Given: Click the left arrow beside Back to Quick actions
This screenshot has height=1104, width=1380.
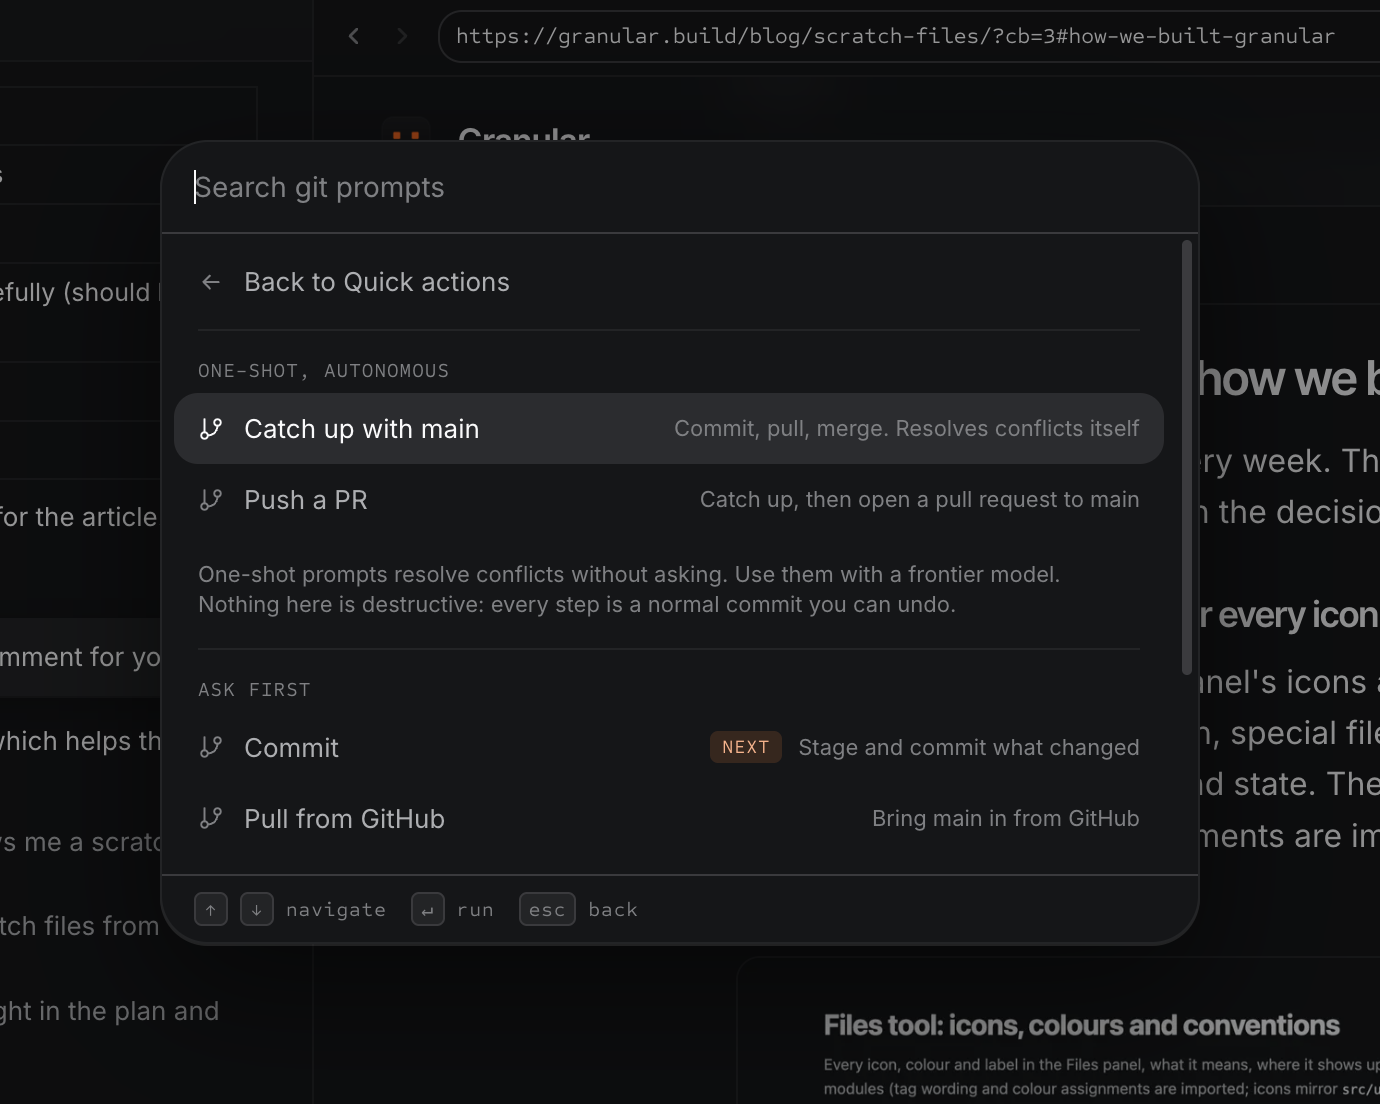Looking at the screenshot, I should tap(211, 282).
